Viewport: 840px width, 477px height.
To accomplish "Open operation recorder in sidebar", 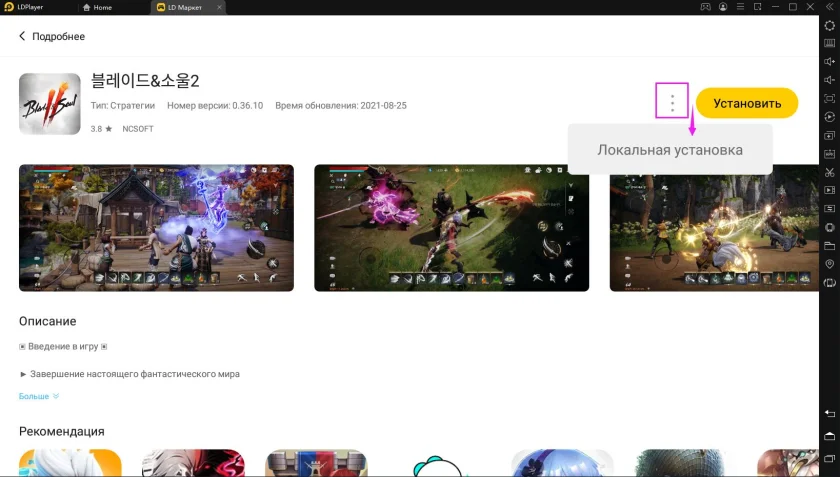I will [x=829, y=117].
